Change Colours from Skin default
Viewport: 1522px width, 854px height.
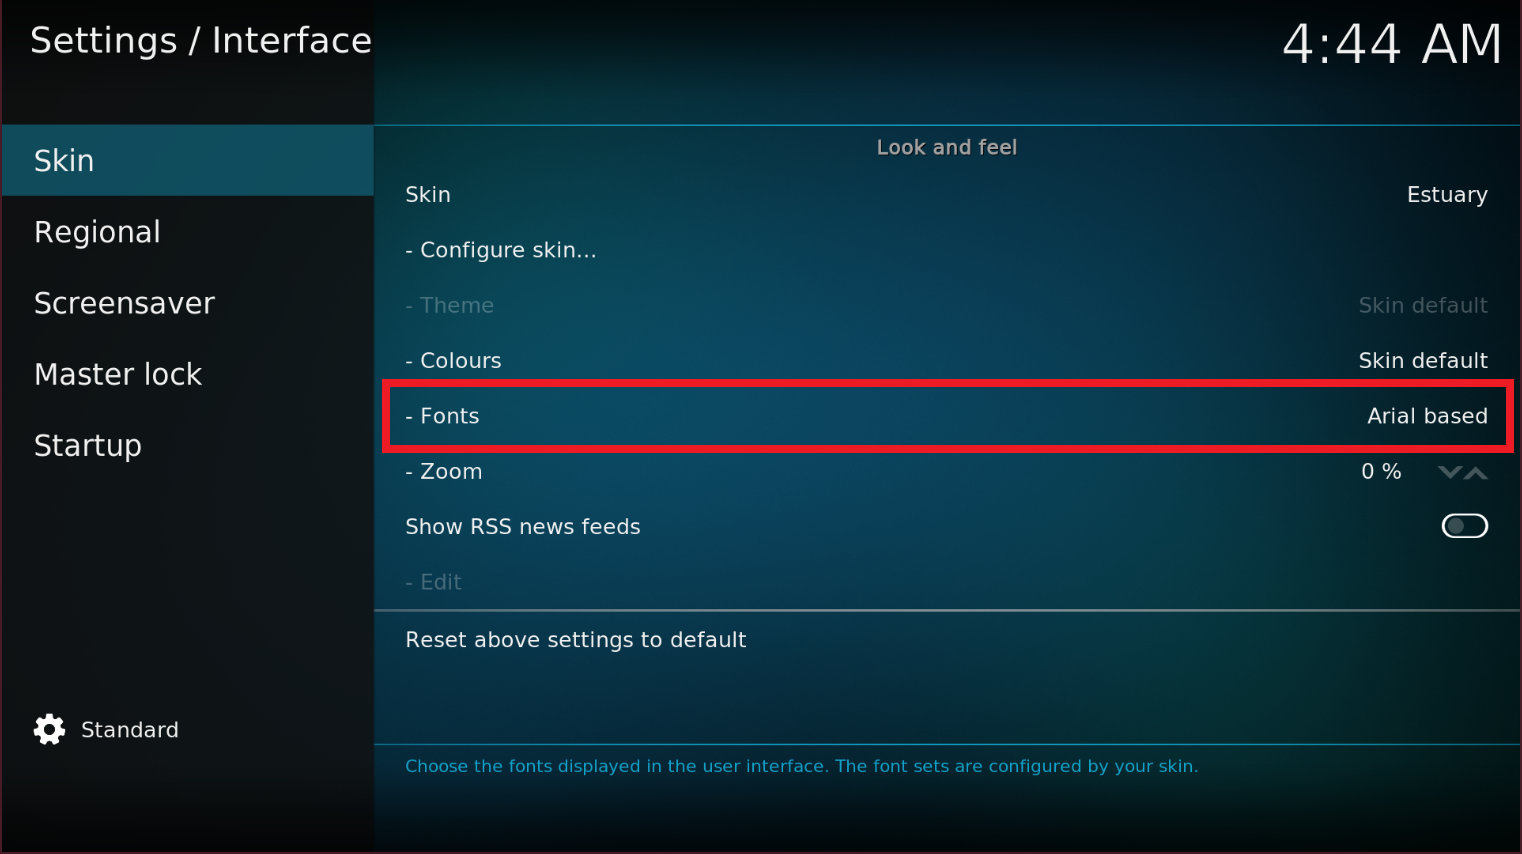click(x=946, y=360)
